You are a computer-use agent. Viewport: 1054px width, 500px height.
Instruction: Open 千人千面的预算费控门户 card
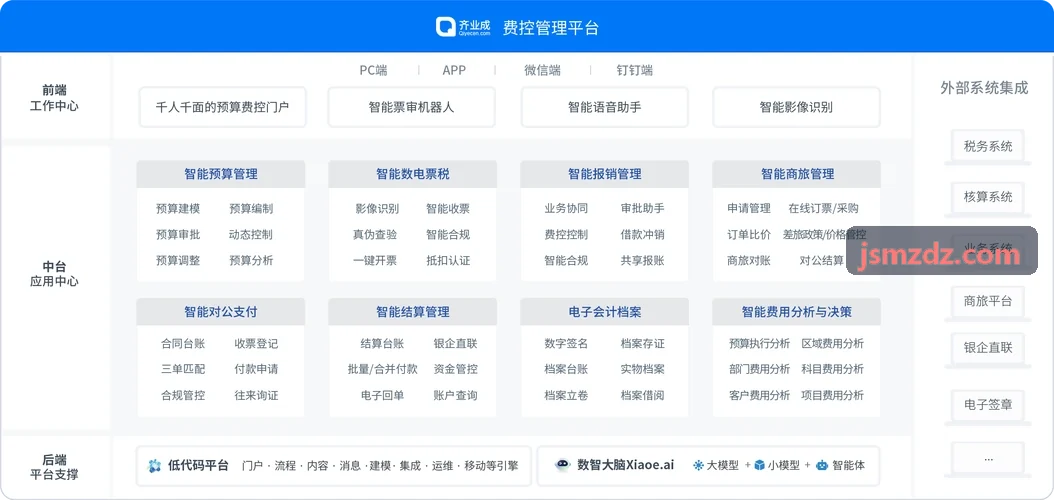(x=222, y=107)
